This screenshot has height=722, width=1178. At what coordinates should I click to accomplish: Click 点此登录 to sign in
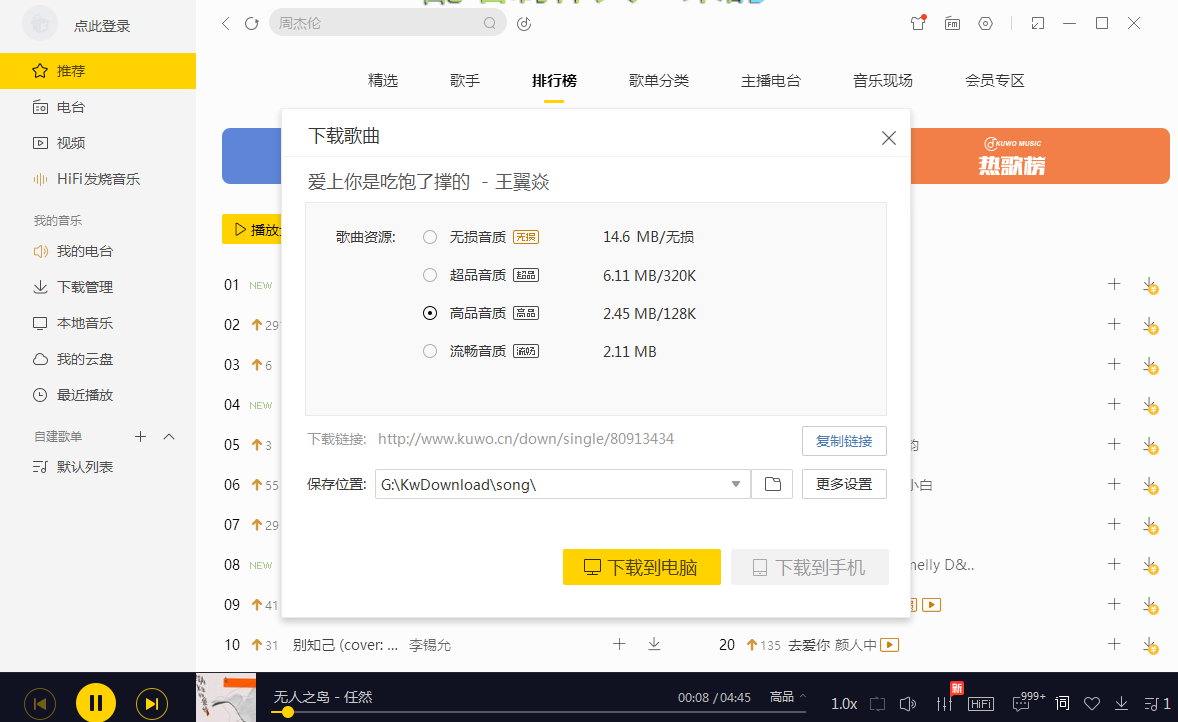(101, 26)
